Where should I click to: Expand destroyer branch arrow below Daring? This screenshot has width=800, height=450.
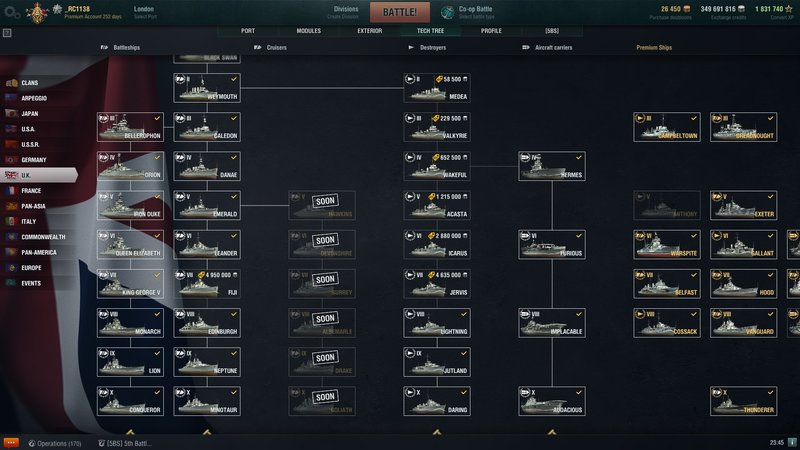[437, 432]
